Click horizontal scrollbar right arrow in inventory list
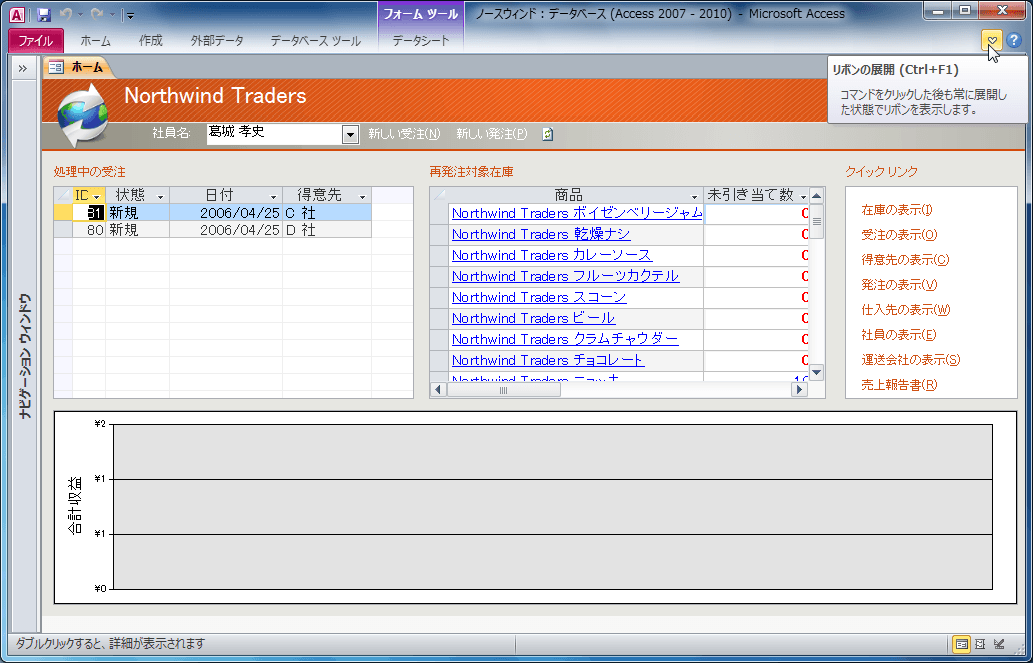The width and height of the screenshot is (1033, 663). pyautogui.click(x=799, y=389)
